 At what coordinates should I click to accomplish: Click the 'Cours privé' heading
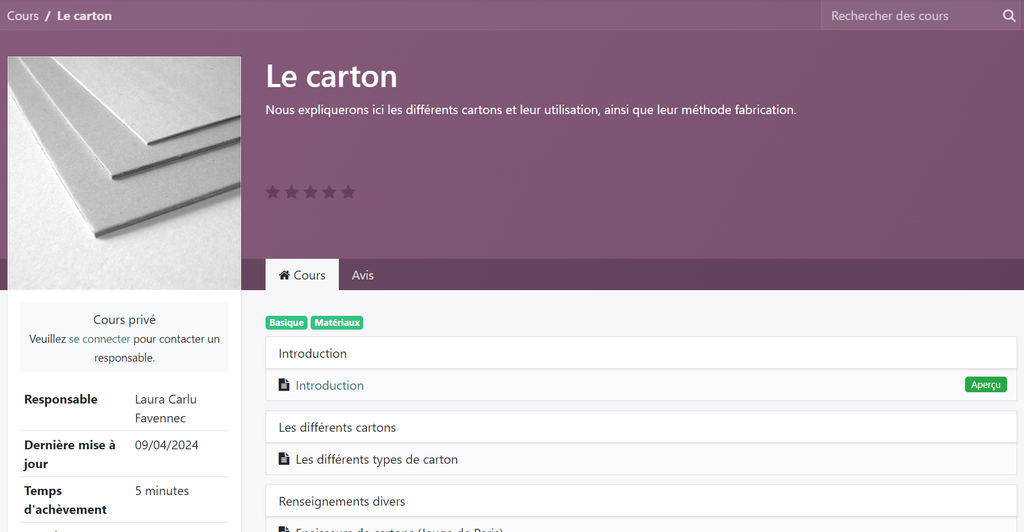tap(124, 319)
